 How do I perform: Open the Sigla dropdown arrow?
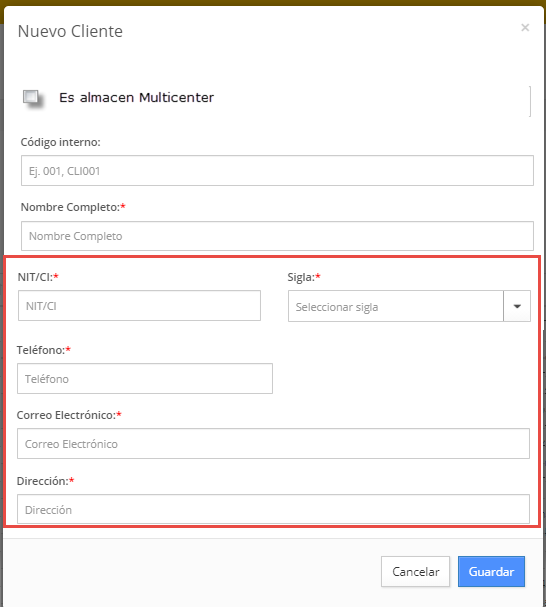(x=517, y=306)
